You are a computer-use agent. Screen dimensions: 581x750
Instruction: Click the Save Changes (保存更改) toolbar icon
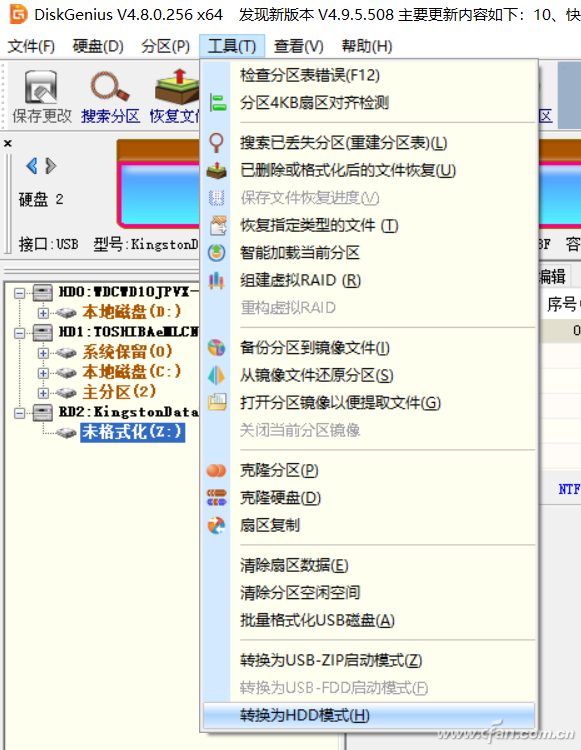click(x=41, y=87)
